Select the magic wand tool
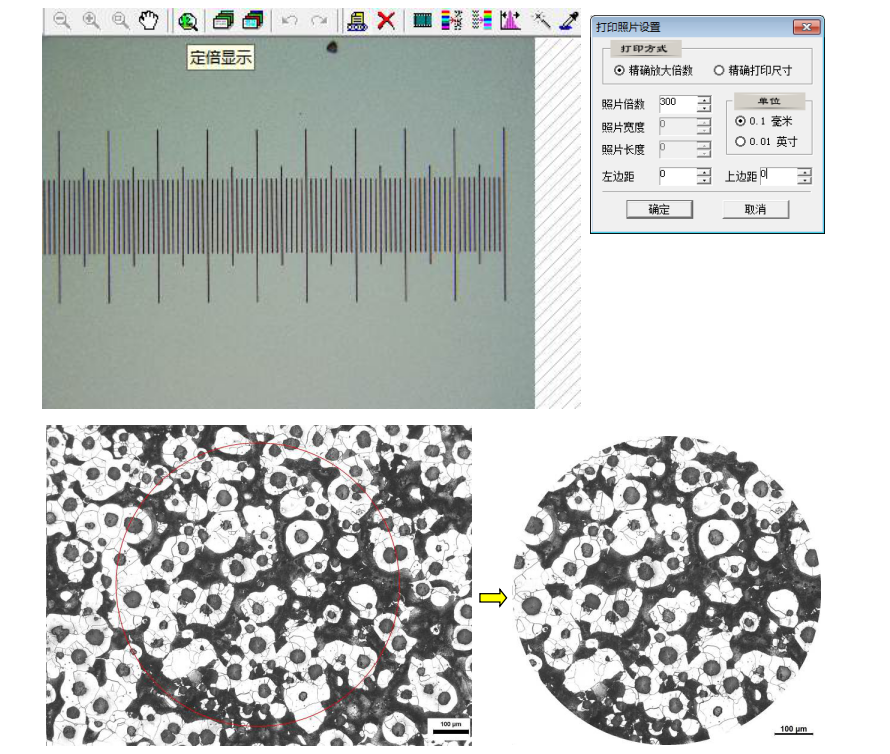 [x=541, y=20]
